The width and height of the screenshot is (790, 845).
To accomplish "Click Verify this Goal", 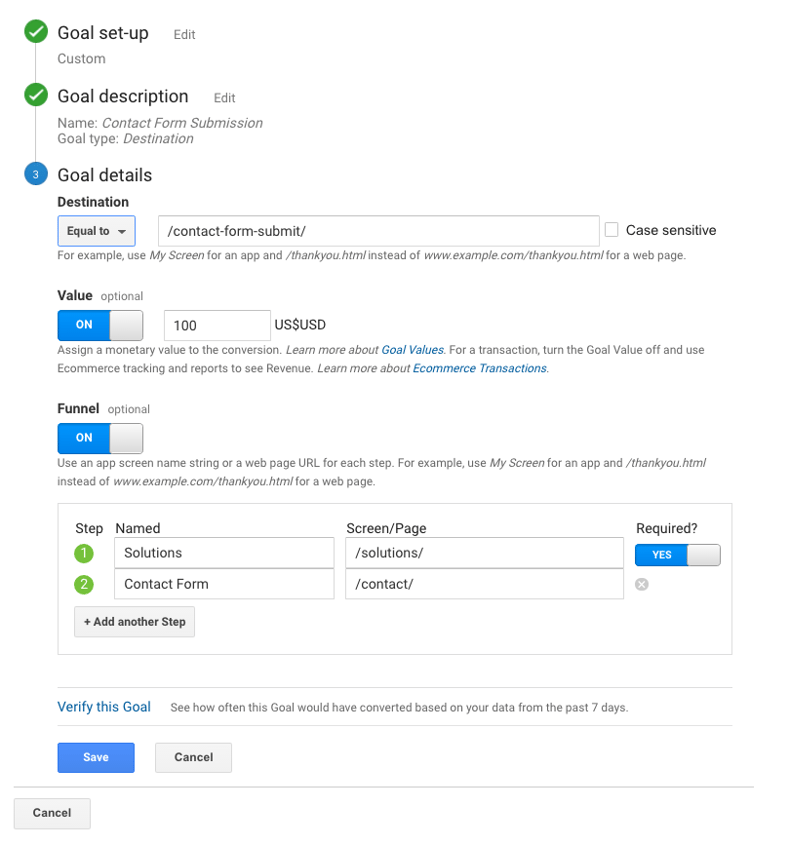I will coord(103,706).
